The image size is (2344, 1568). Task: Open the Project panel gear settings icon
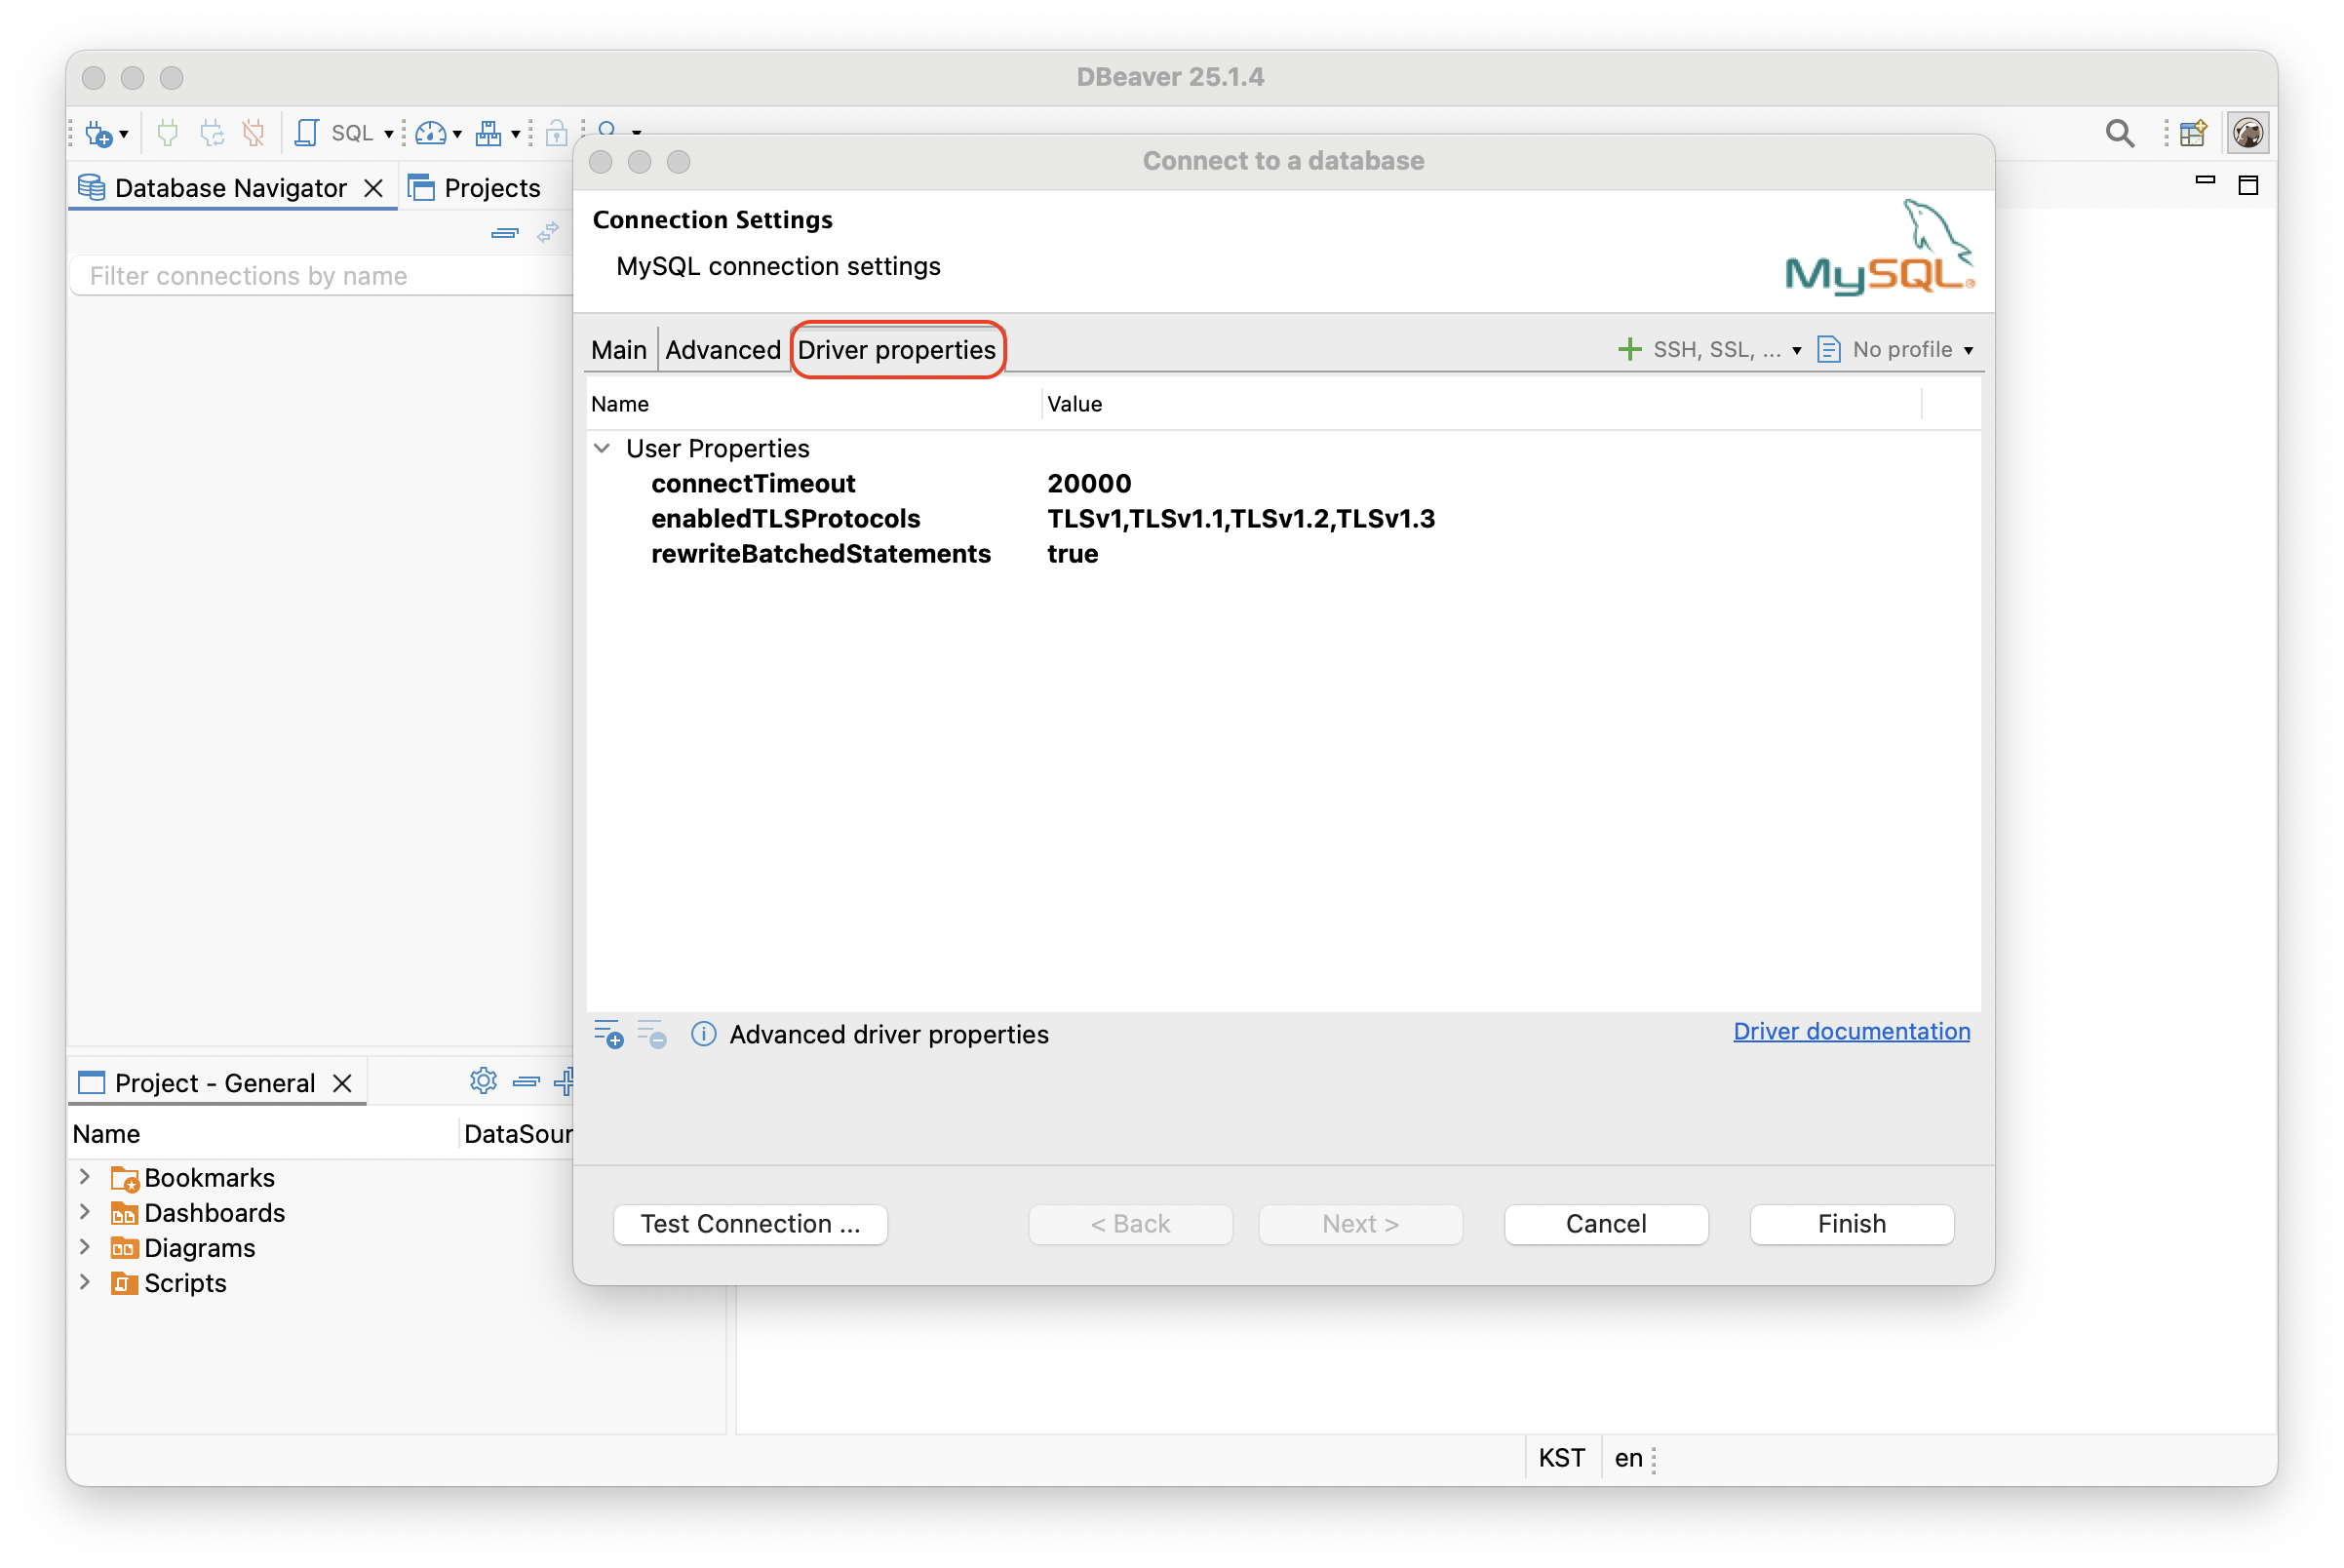[x=483, y=1081]
